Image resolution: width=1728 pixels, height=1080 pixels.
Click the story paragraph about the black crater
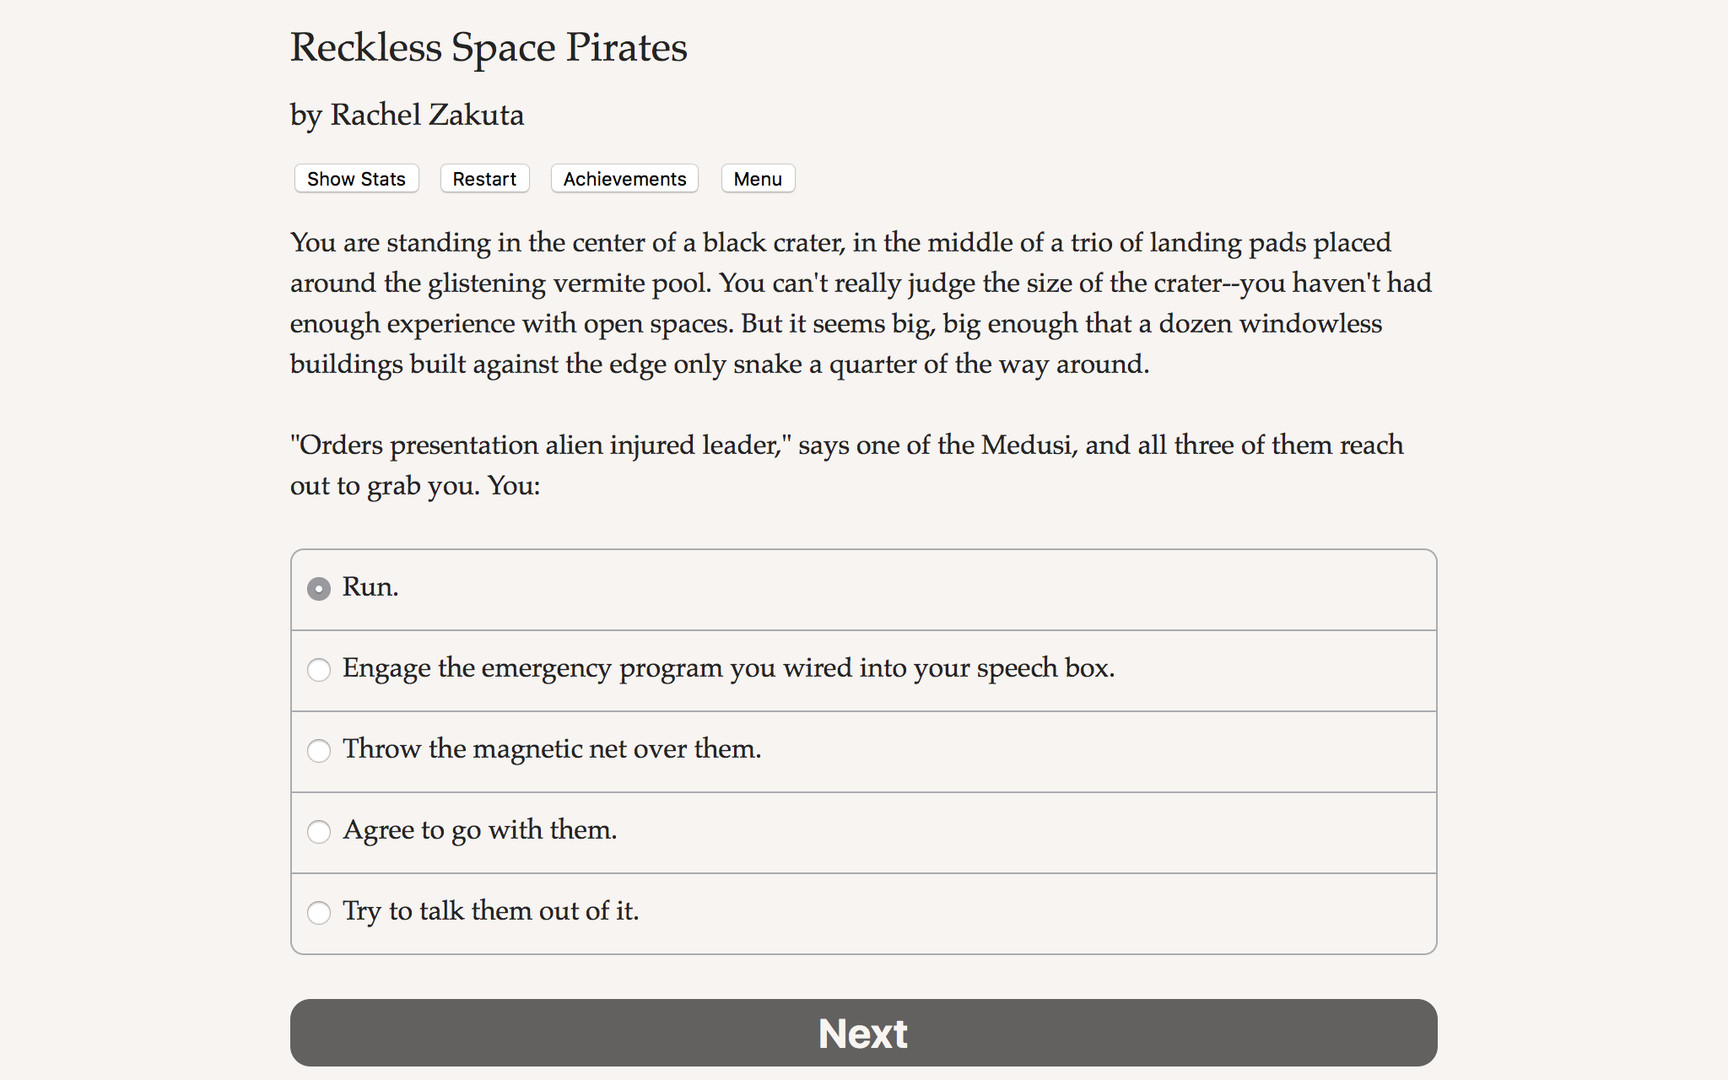(x=860, y=303)
